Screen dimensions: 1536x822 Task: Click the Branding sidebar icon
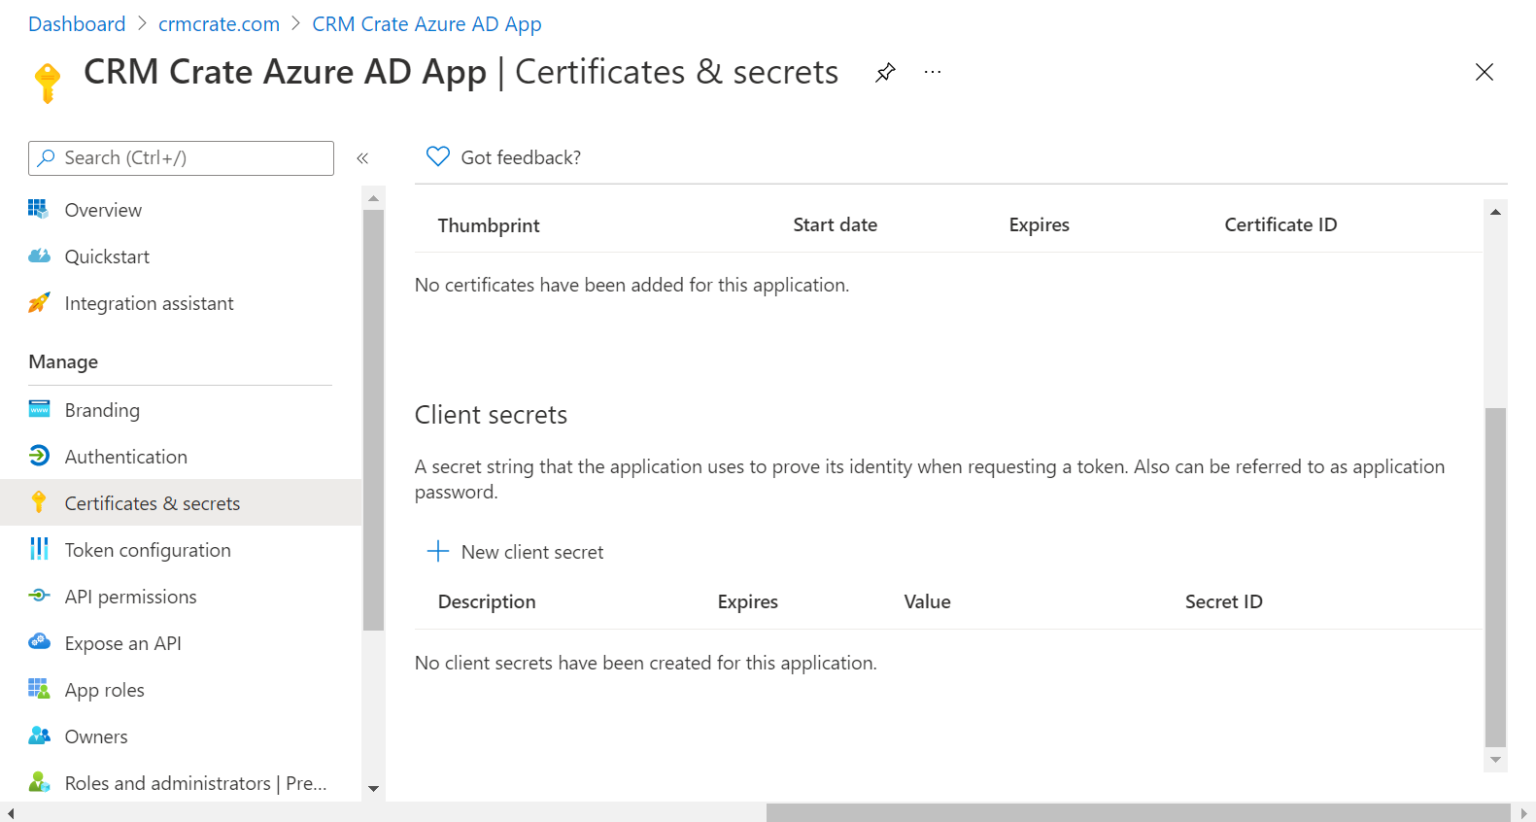coord(38,409)
